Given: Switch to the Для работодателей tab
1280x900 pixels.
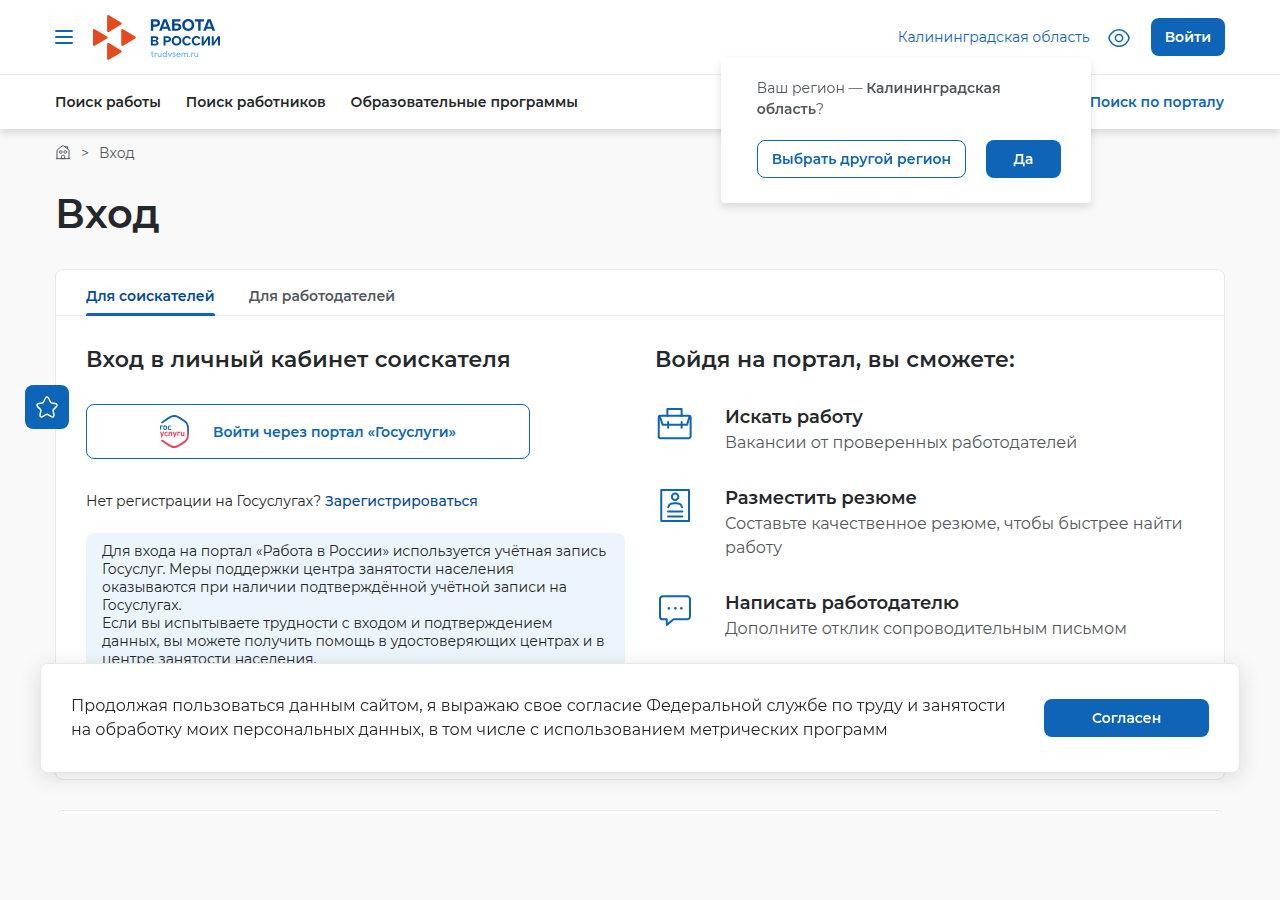Looking at the screenshot, I should pyautogui.click(x=322, y=296).
